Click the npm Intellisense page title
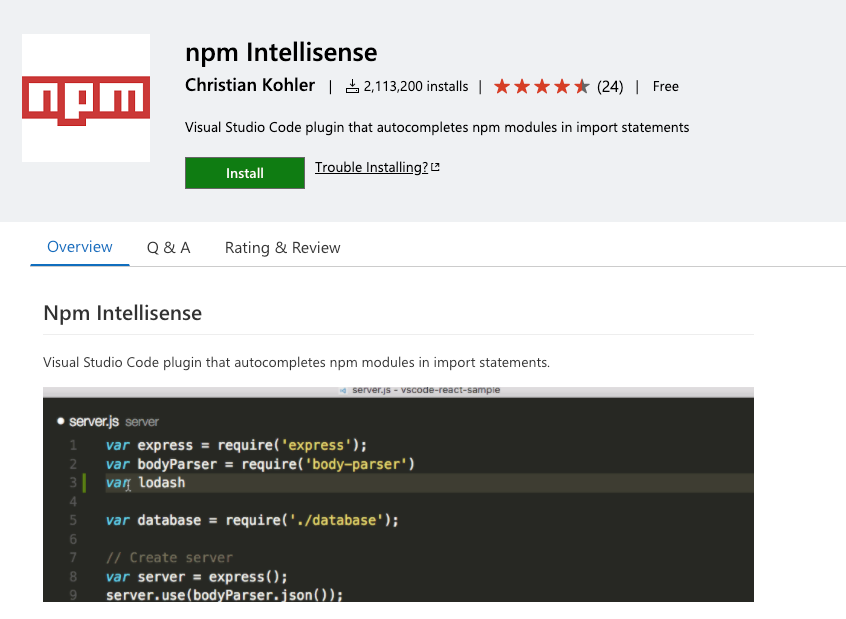 (x=281, y=52)
